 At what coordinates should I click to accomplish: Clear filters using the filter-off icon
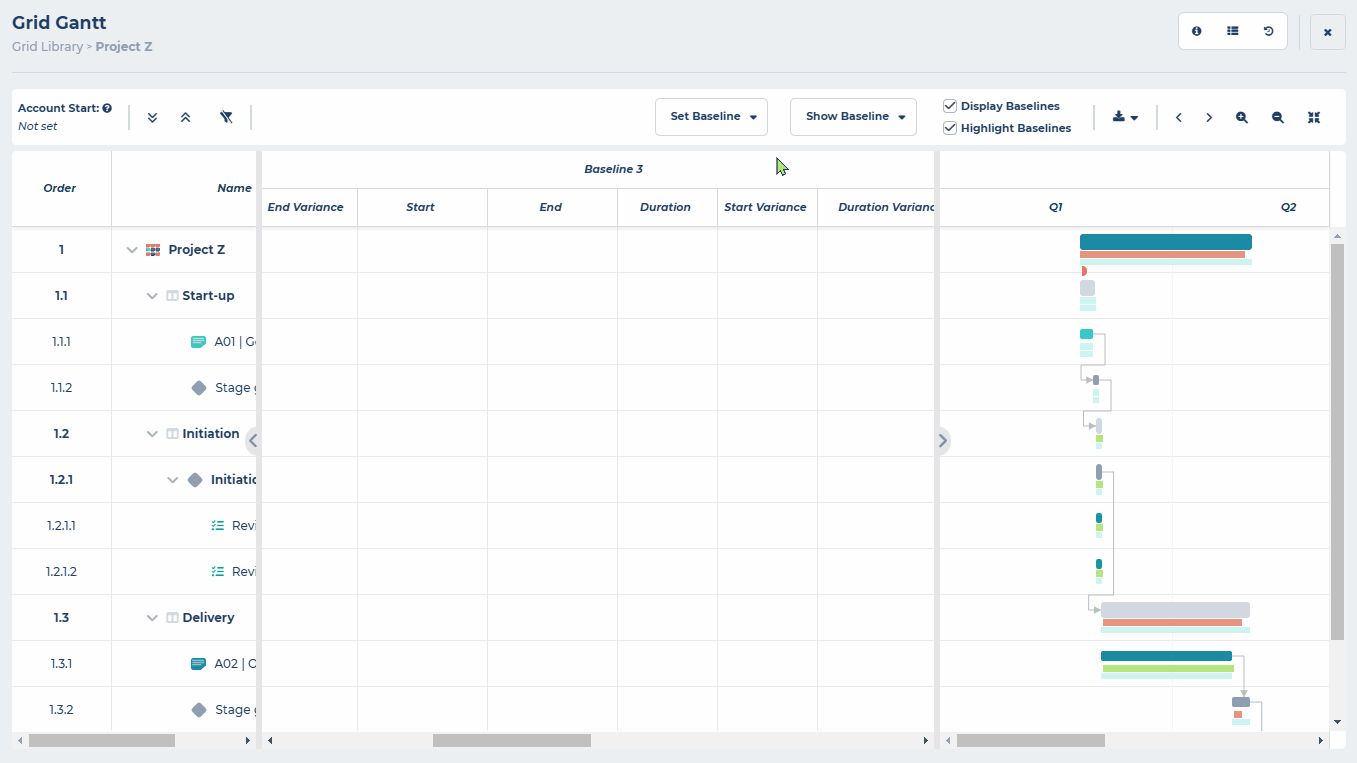click(x=226, y=117)
